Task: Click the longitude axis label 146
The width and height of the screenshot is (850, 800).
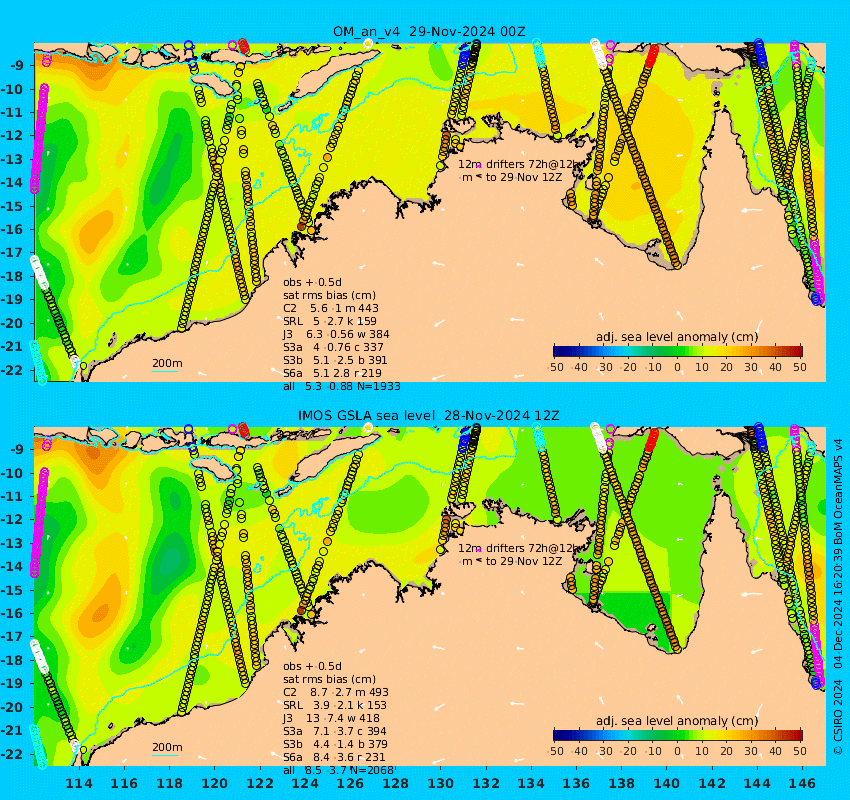Action: [x=802, y=783]
